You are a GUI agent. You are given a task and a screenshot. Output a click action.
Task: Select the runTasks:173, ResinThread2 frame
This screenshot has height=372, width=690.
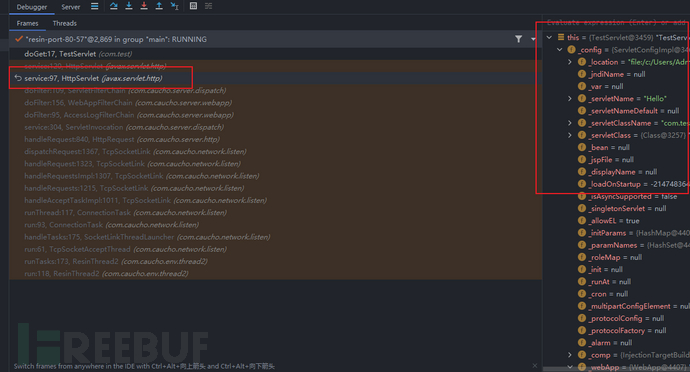[x=275, y=261]
